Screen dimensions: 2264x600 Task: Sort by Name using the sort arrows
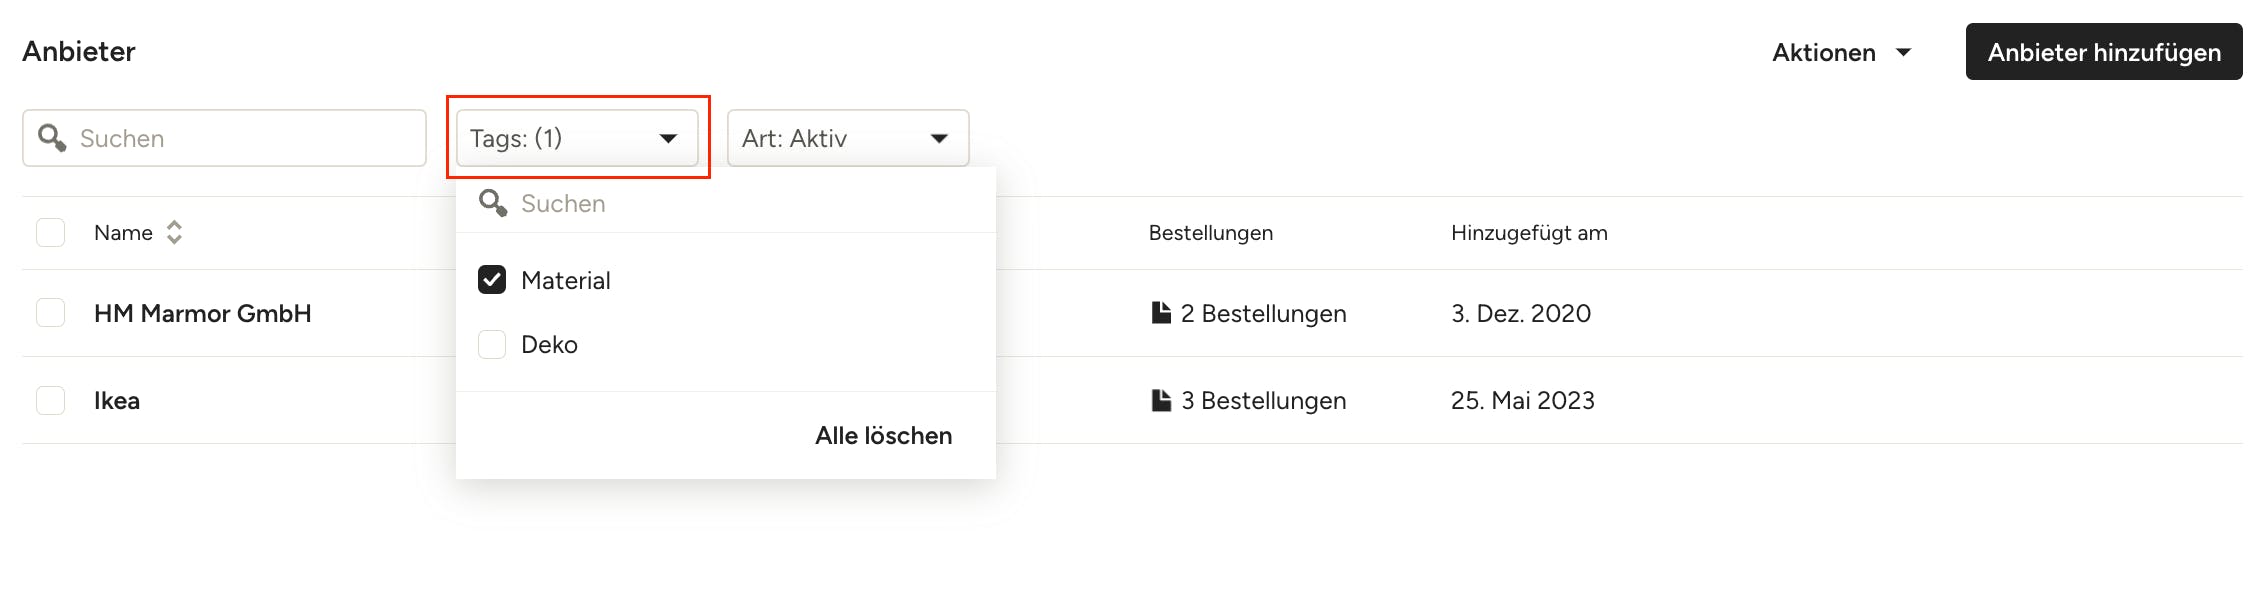point(174,232)
